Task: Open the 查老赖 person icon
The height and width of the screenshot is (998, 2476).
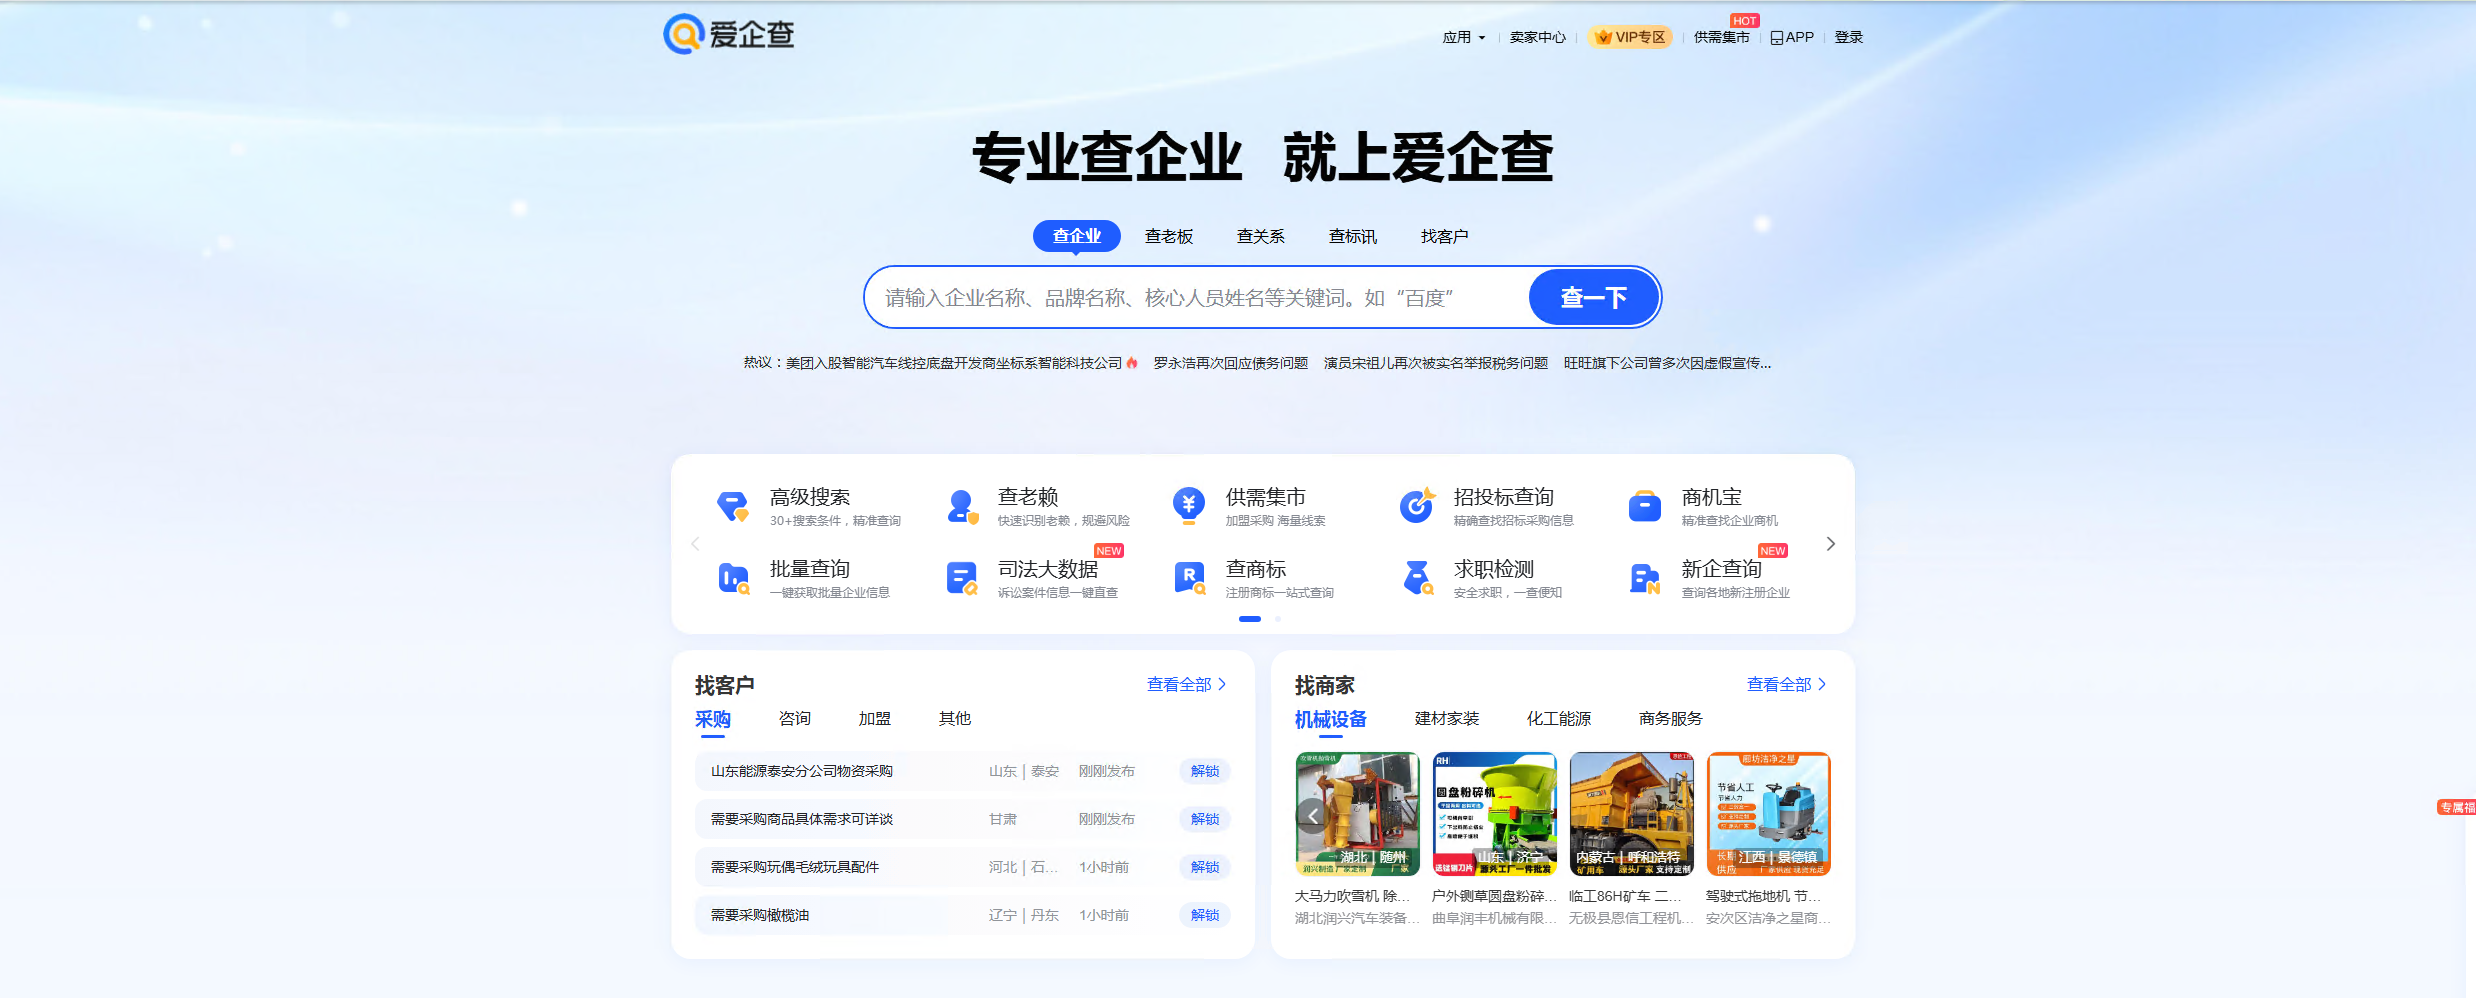Action: click(x=961, y=506)
